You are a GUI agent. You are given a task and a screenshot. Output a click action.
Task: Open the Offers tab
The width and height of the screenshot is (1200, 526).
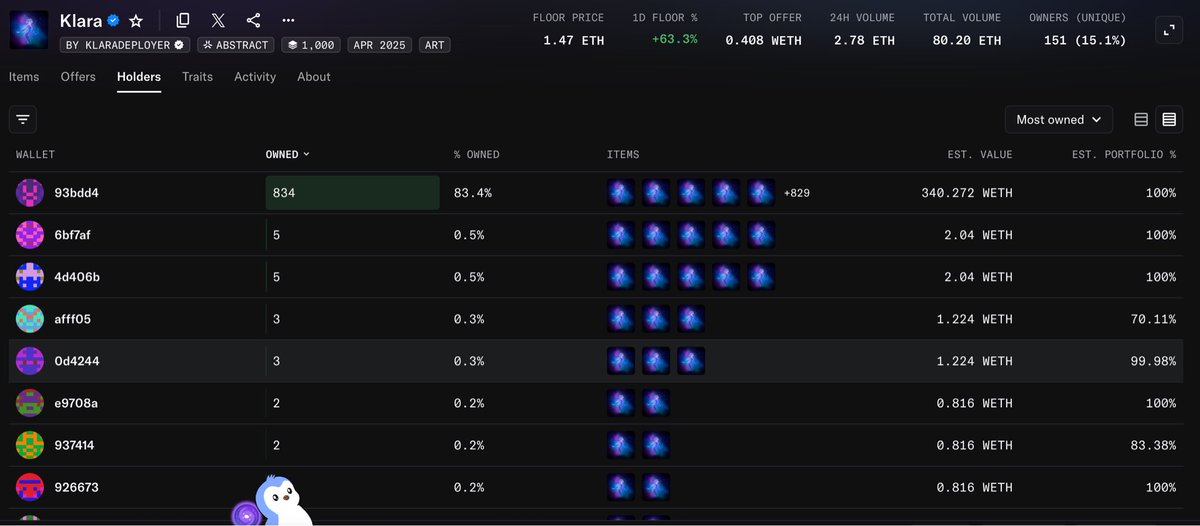[x=78, y=77]
